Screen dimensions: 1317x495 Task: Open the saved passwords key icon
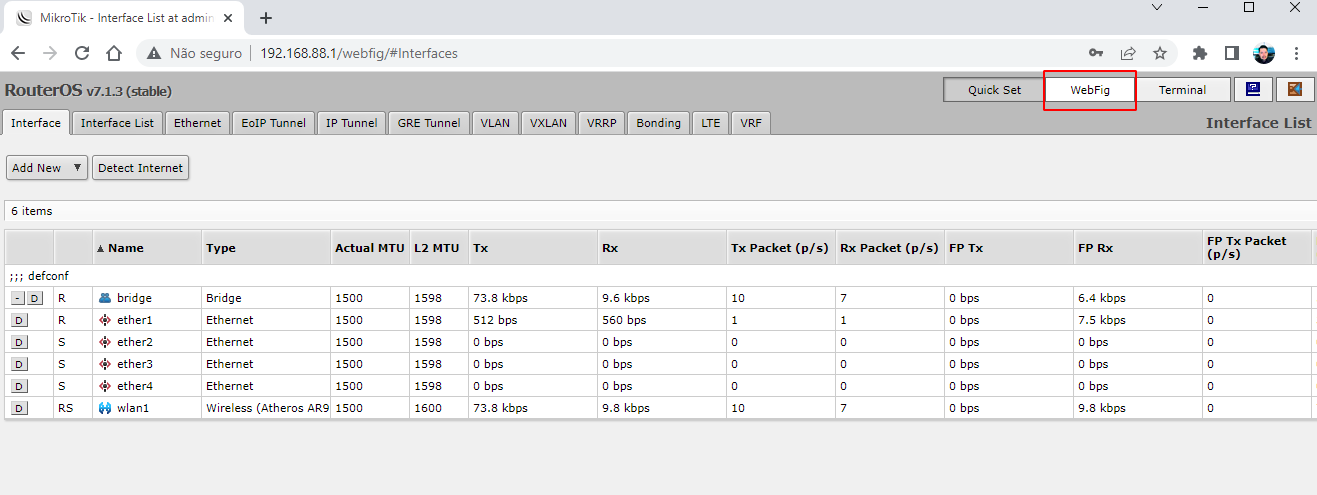pos(1097,53)
